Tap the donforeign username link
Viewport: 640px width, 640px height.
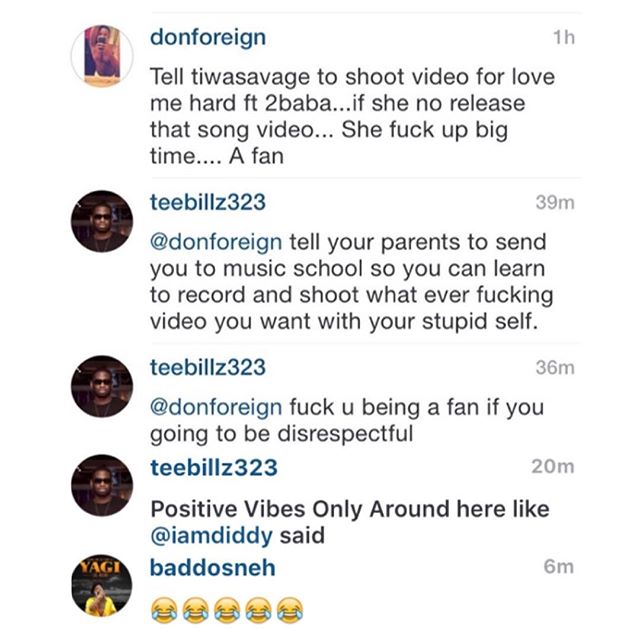click(x=208, y=38)
